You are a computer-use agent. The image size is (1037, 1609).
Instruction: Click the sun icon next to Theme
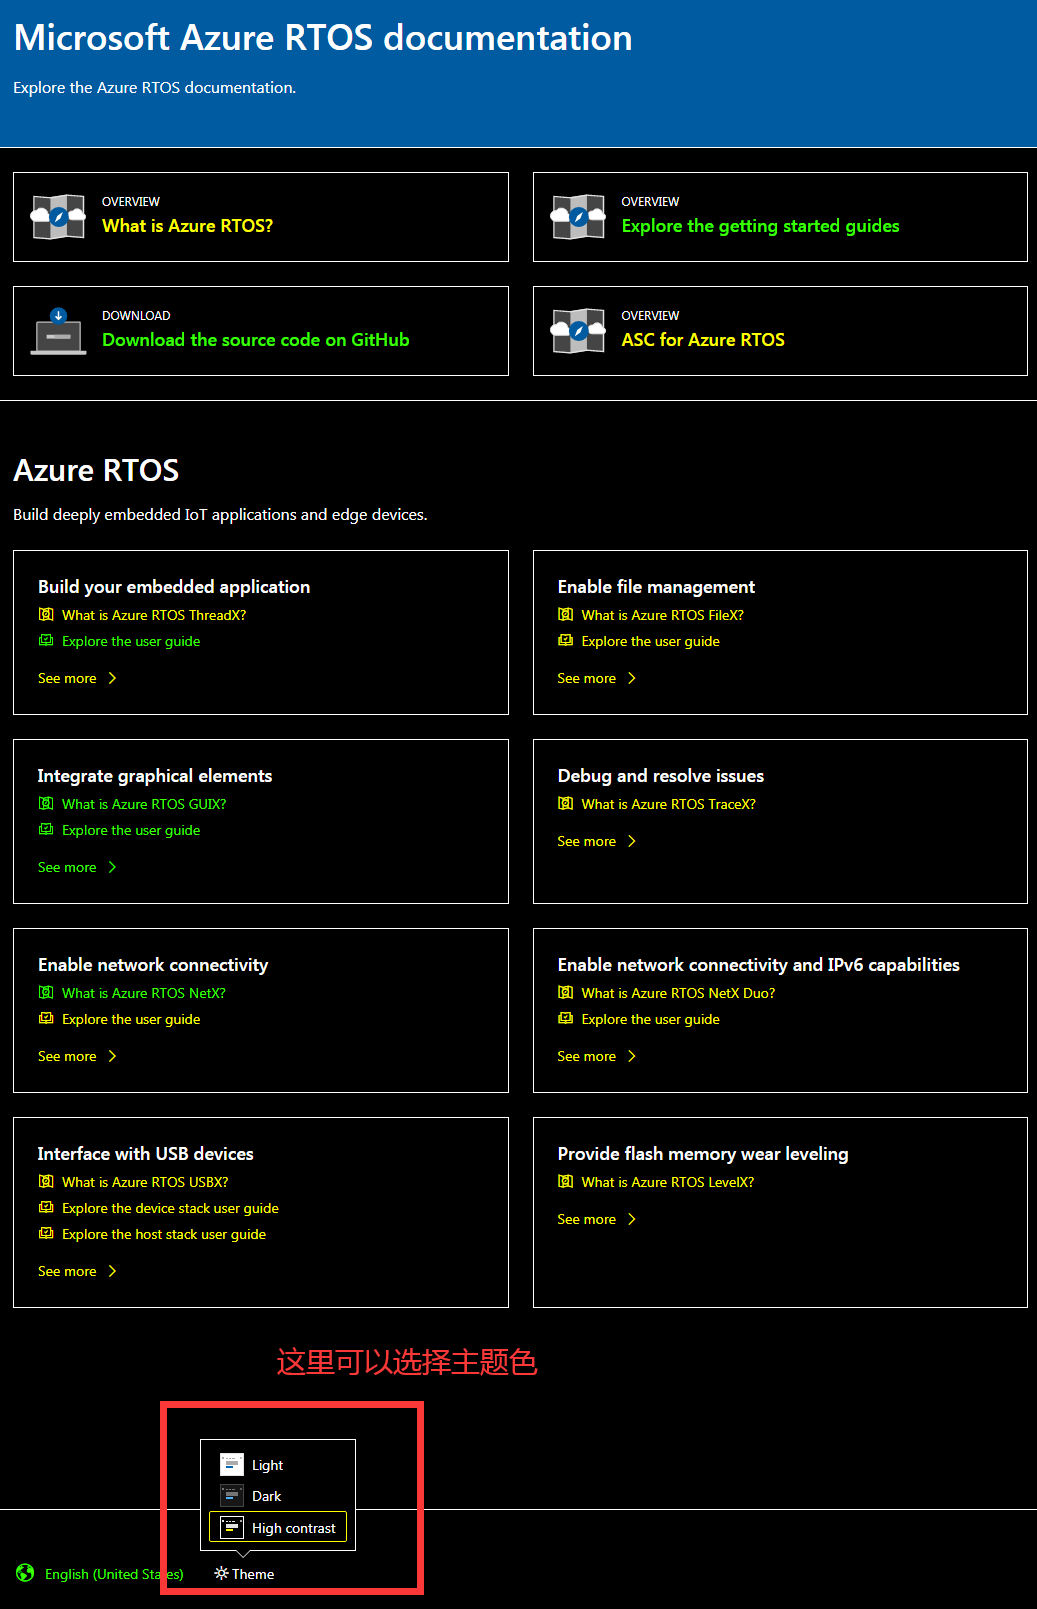[222, 1573]
